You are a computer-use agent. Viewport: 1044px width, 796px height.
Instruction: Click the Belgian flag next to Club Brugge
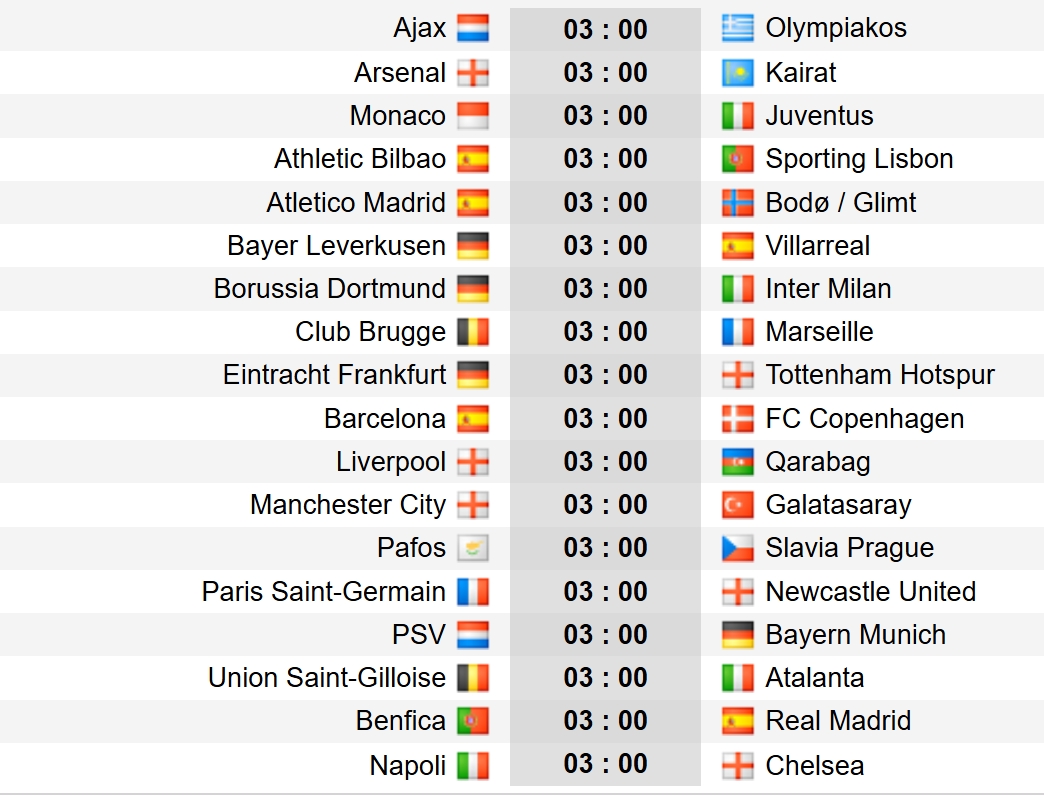(x=473, y=332)
